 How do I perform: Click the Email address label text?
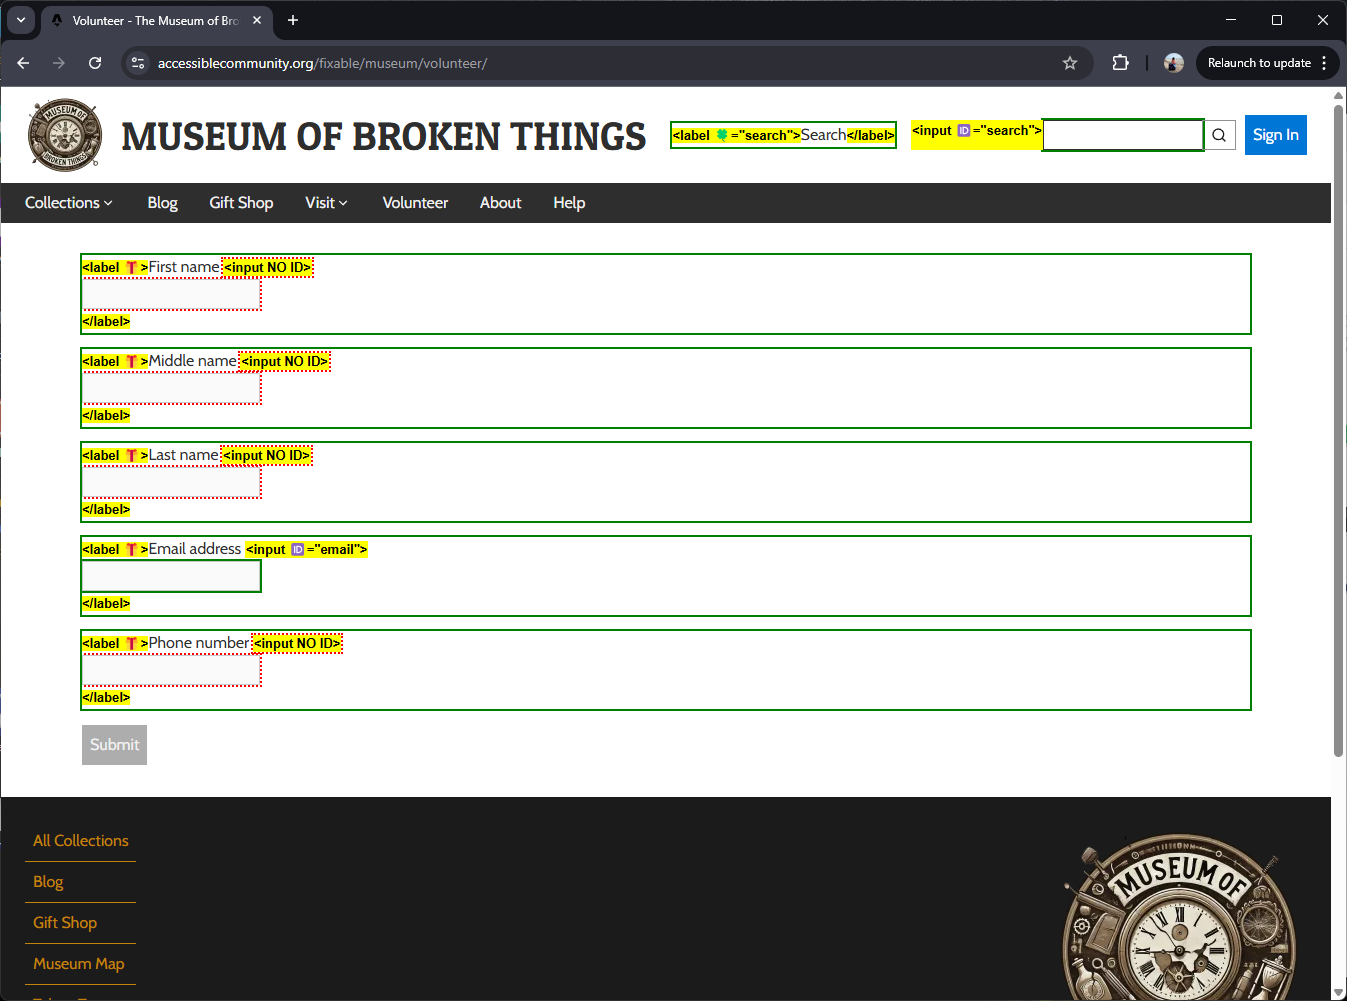(x=195, y=549)
